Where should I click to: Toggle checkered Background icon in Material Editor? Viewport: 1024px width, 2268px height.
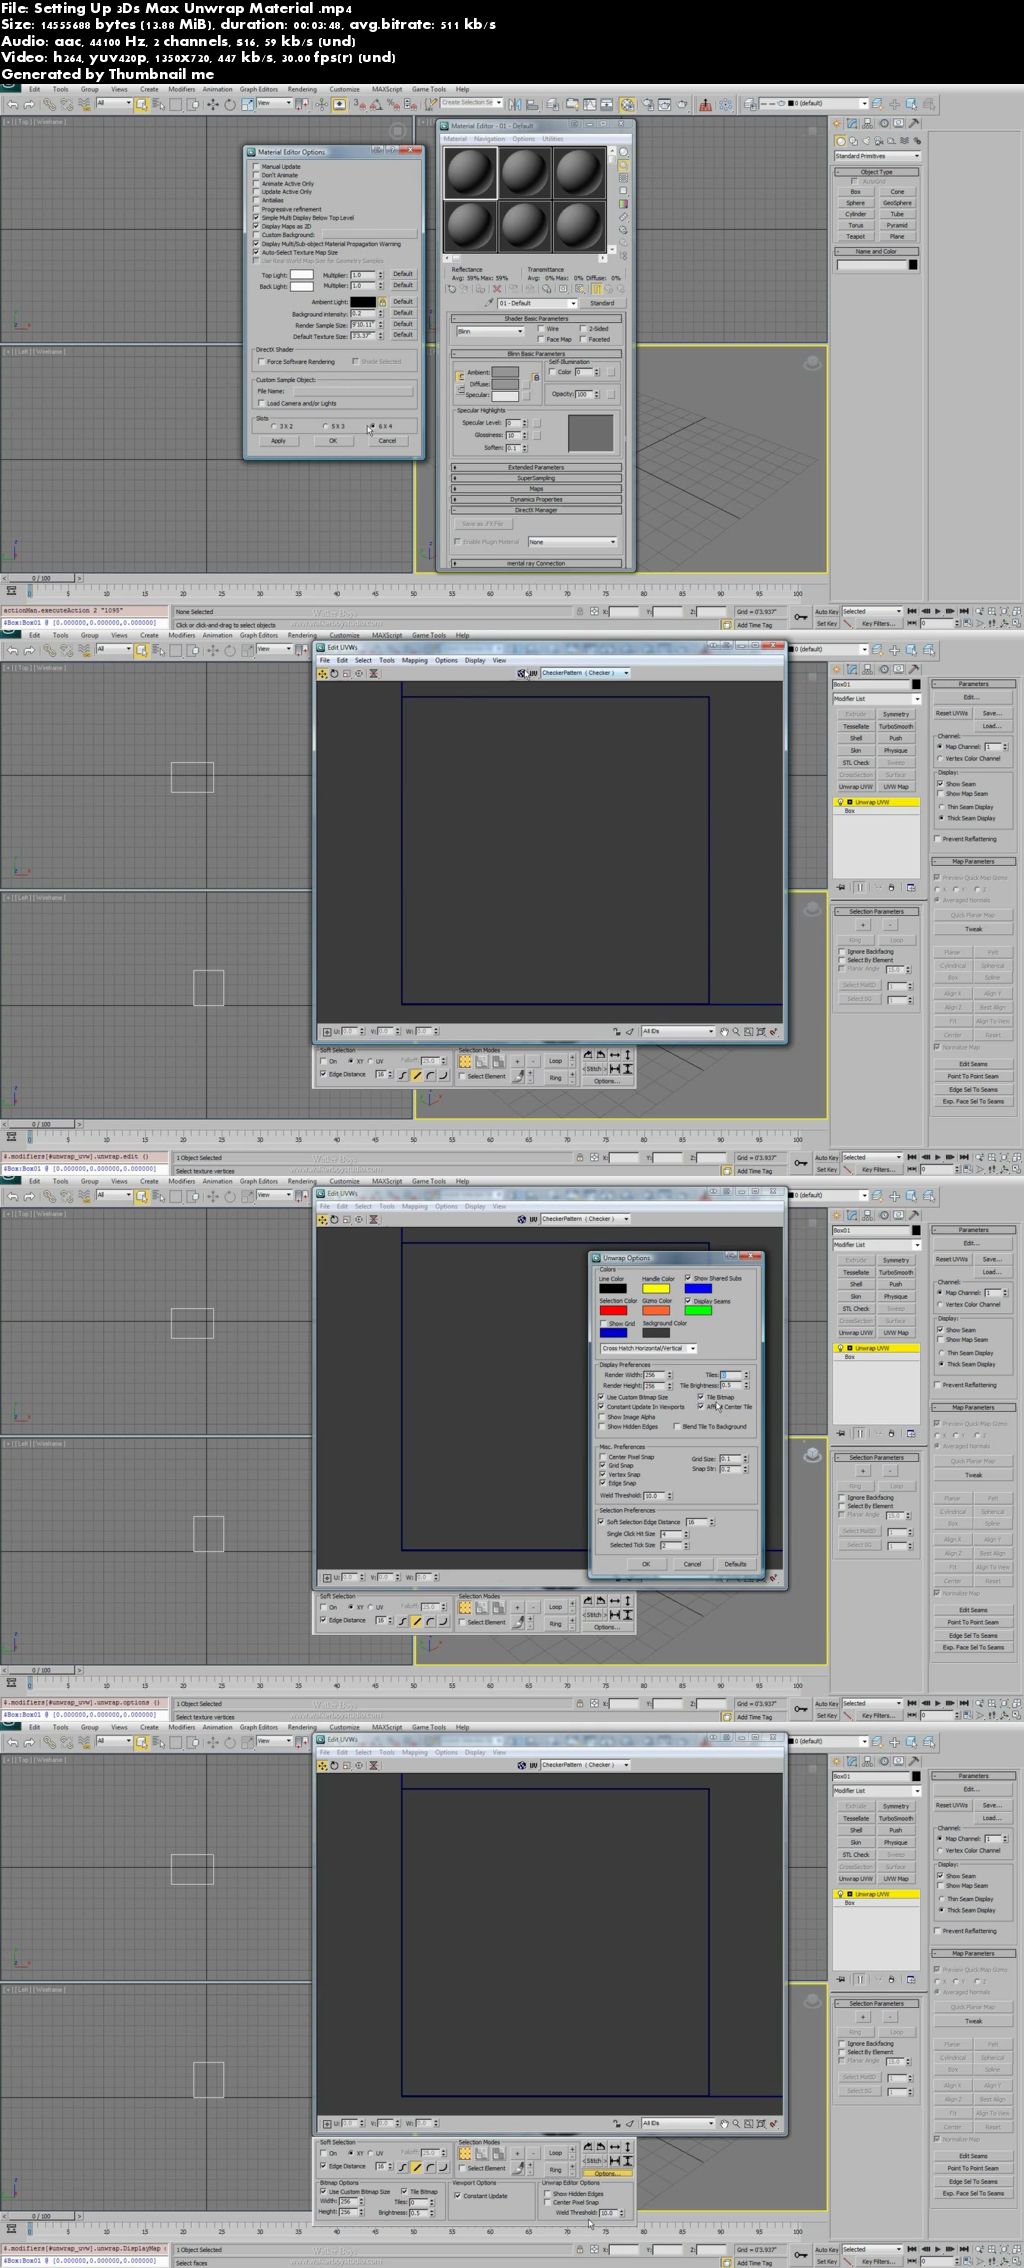624,178
